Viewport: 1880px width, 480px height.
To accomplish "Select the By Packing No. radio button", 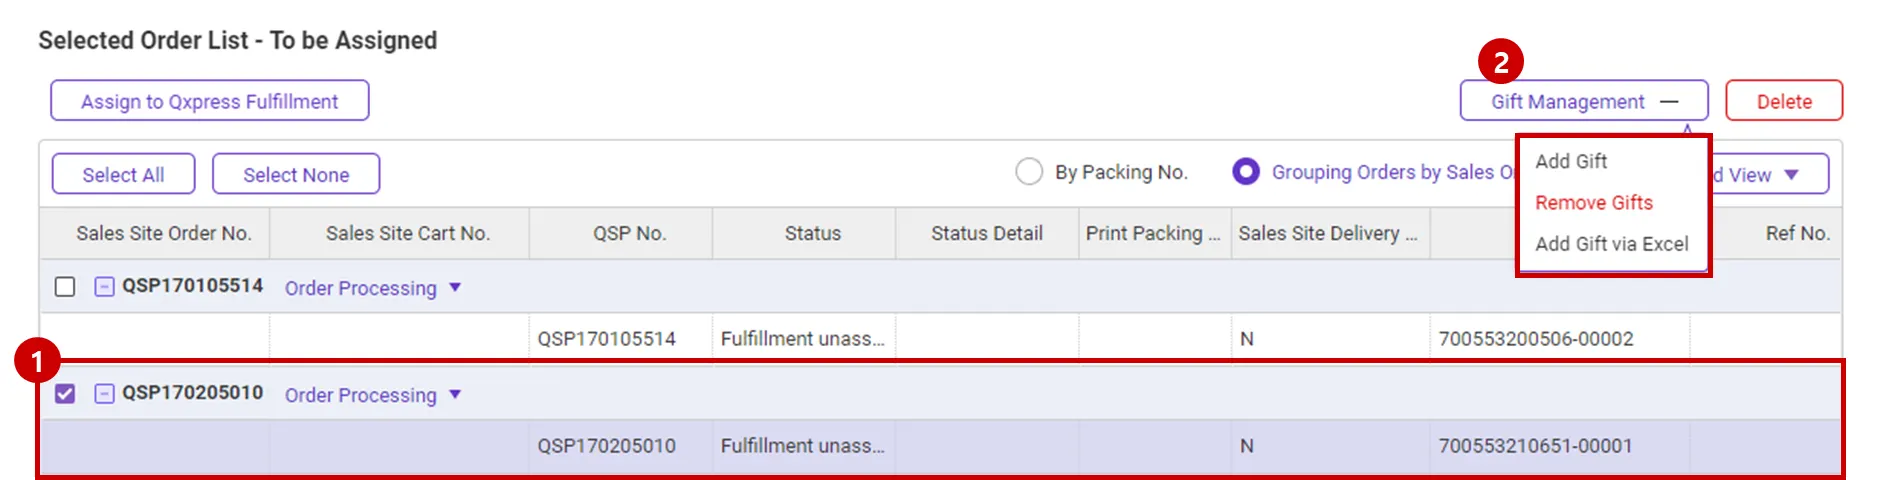I will (1029, 172).
